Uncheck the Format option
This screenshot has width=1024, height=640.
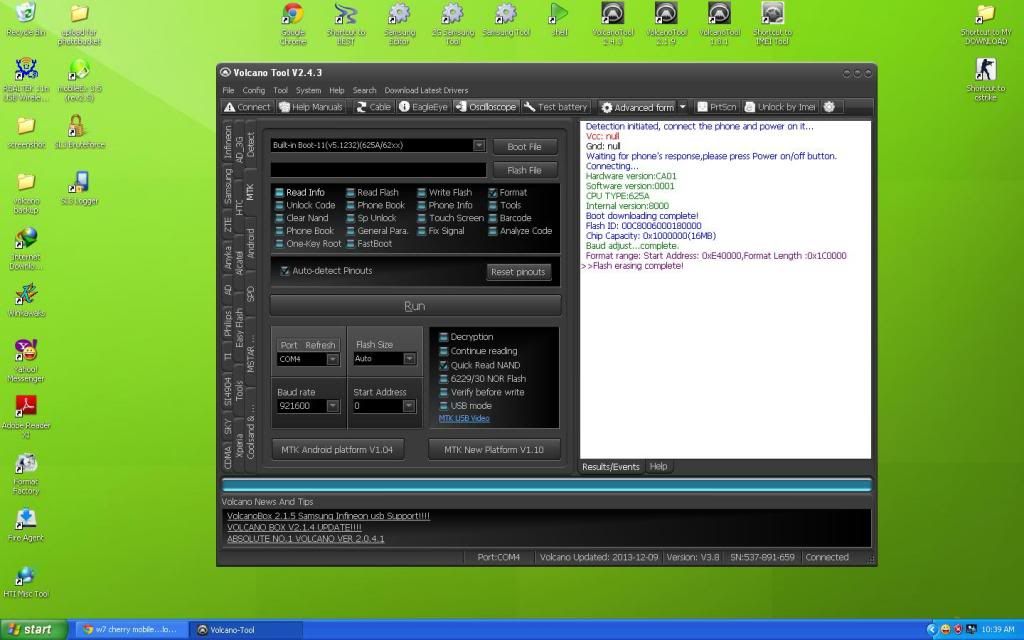tap(493, 193)
